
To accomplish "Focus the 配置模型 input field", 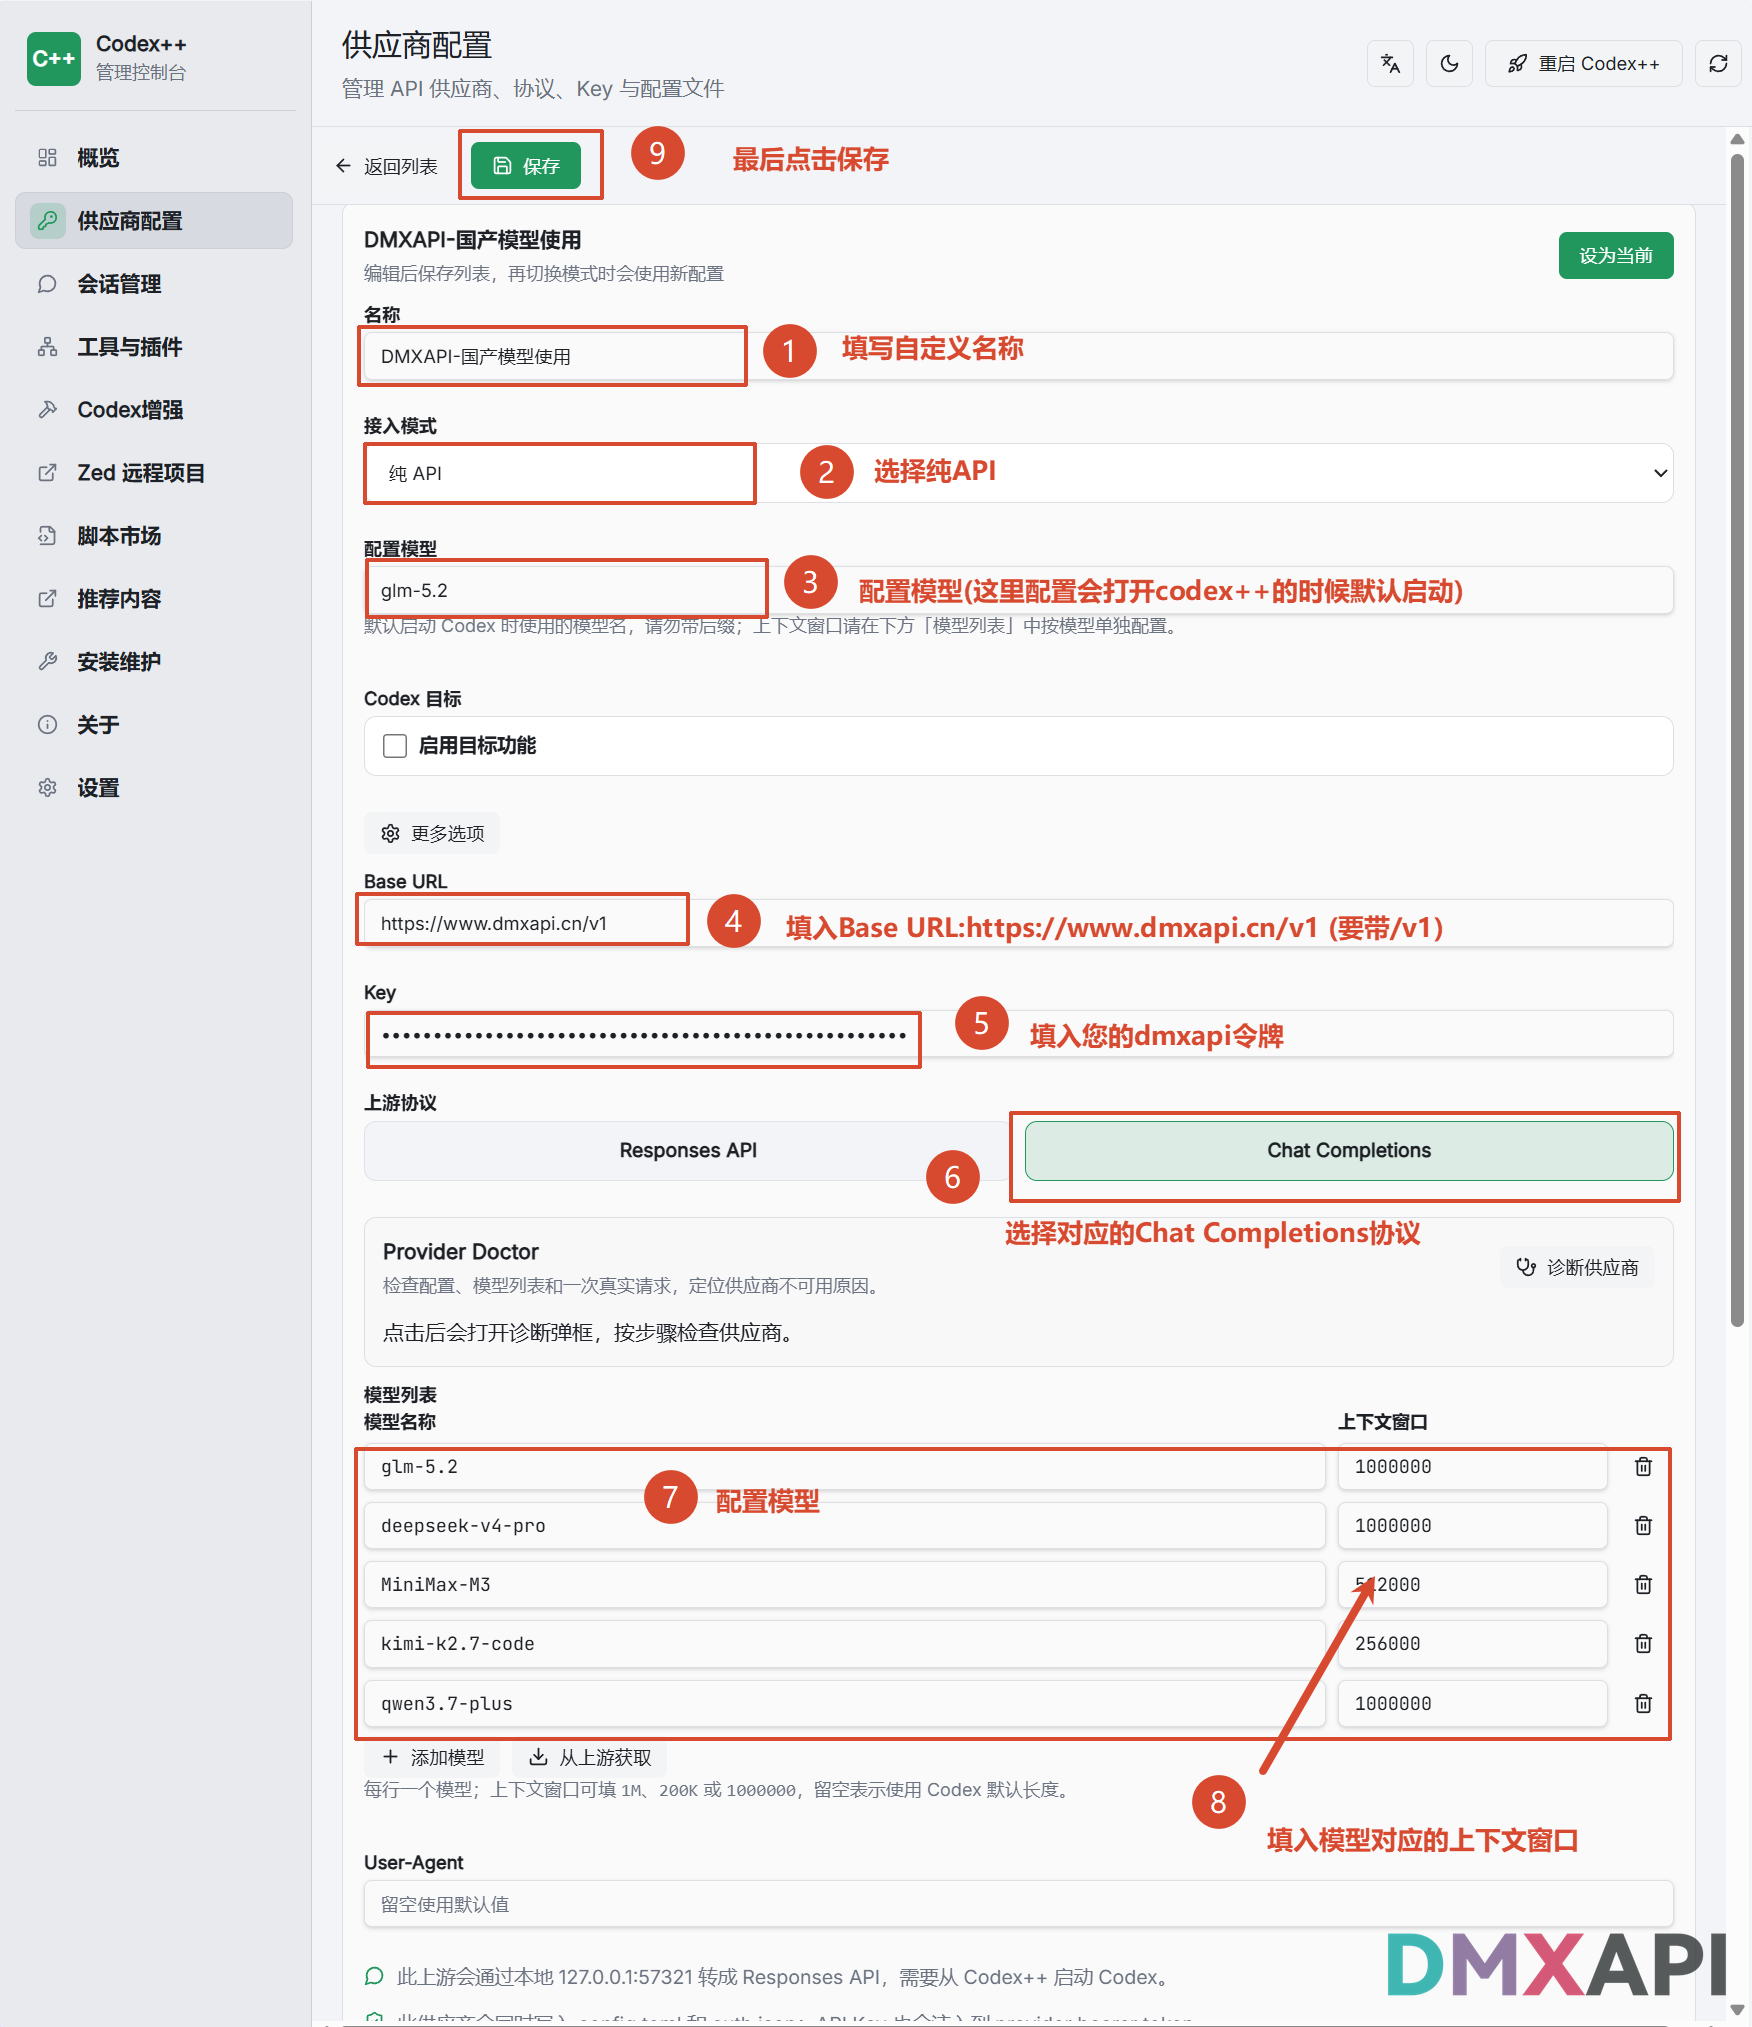I will [x=1018, y=591].
